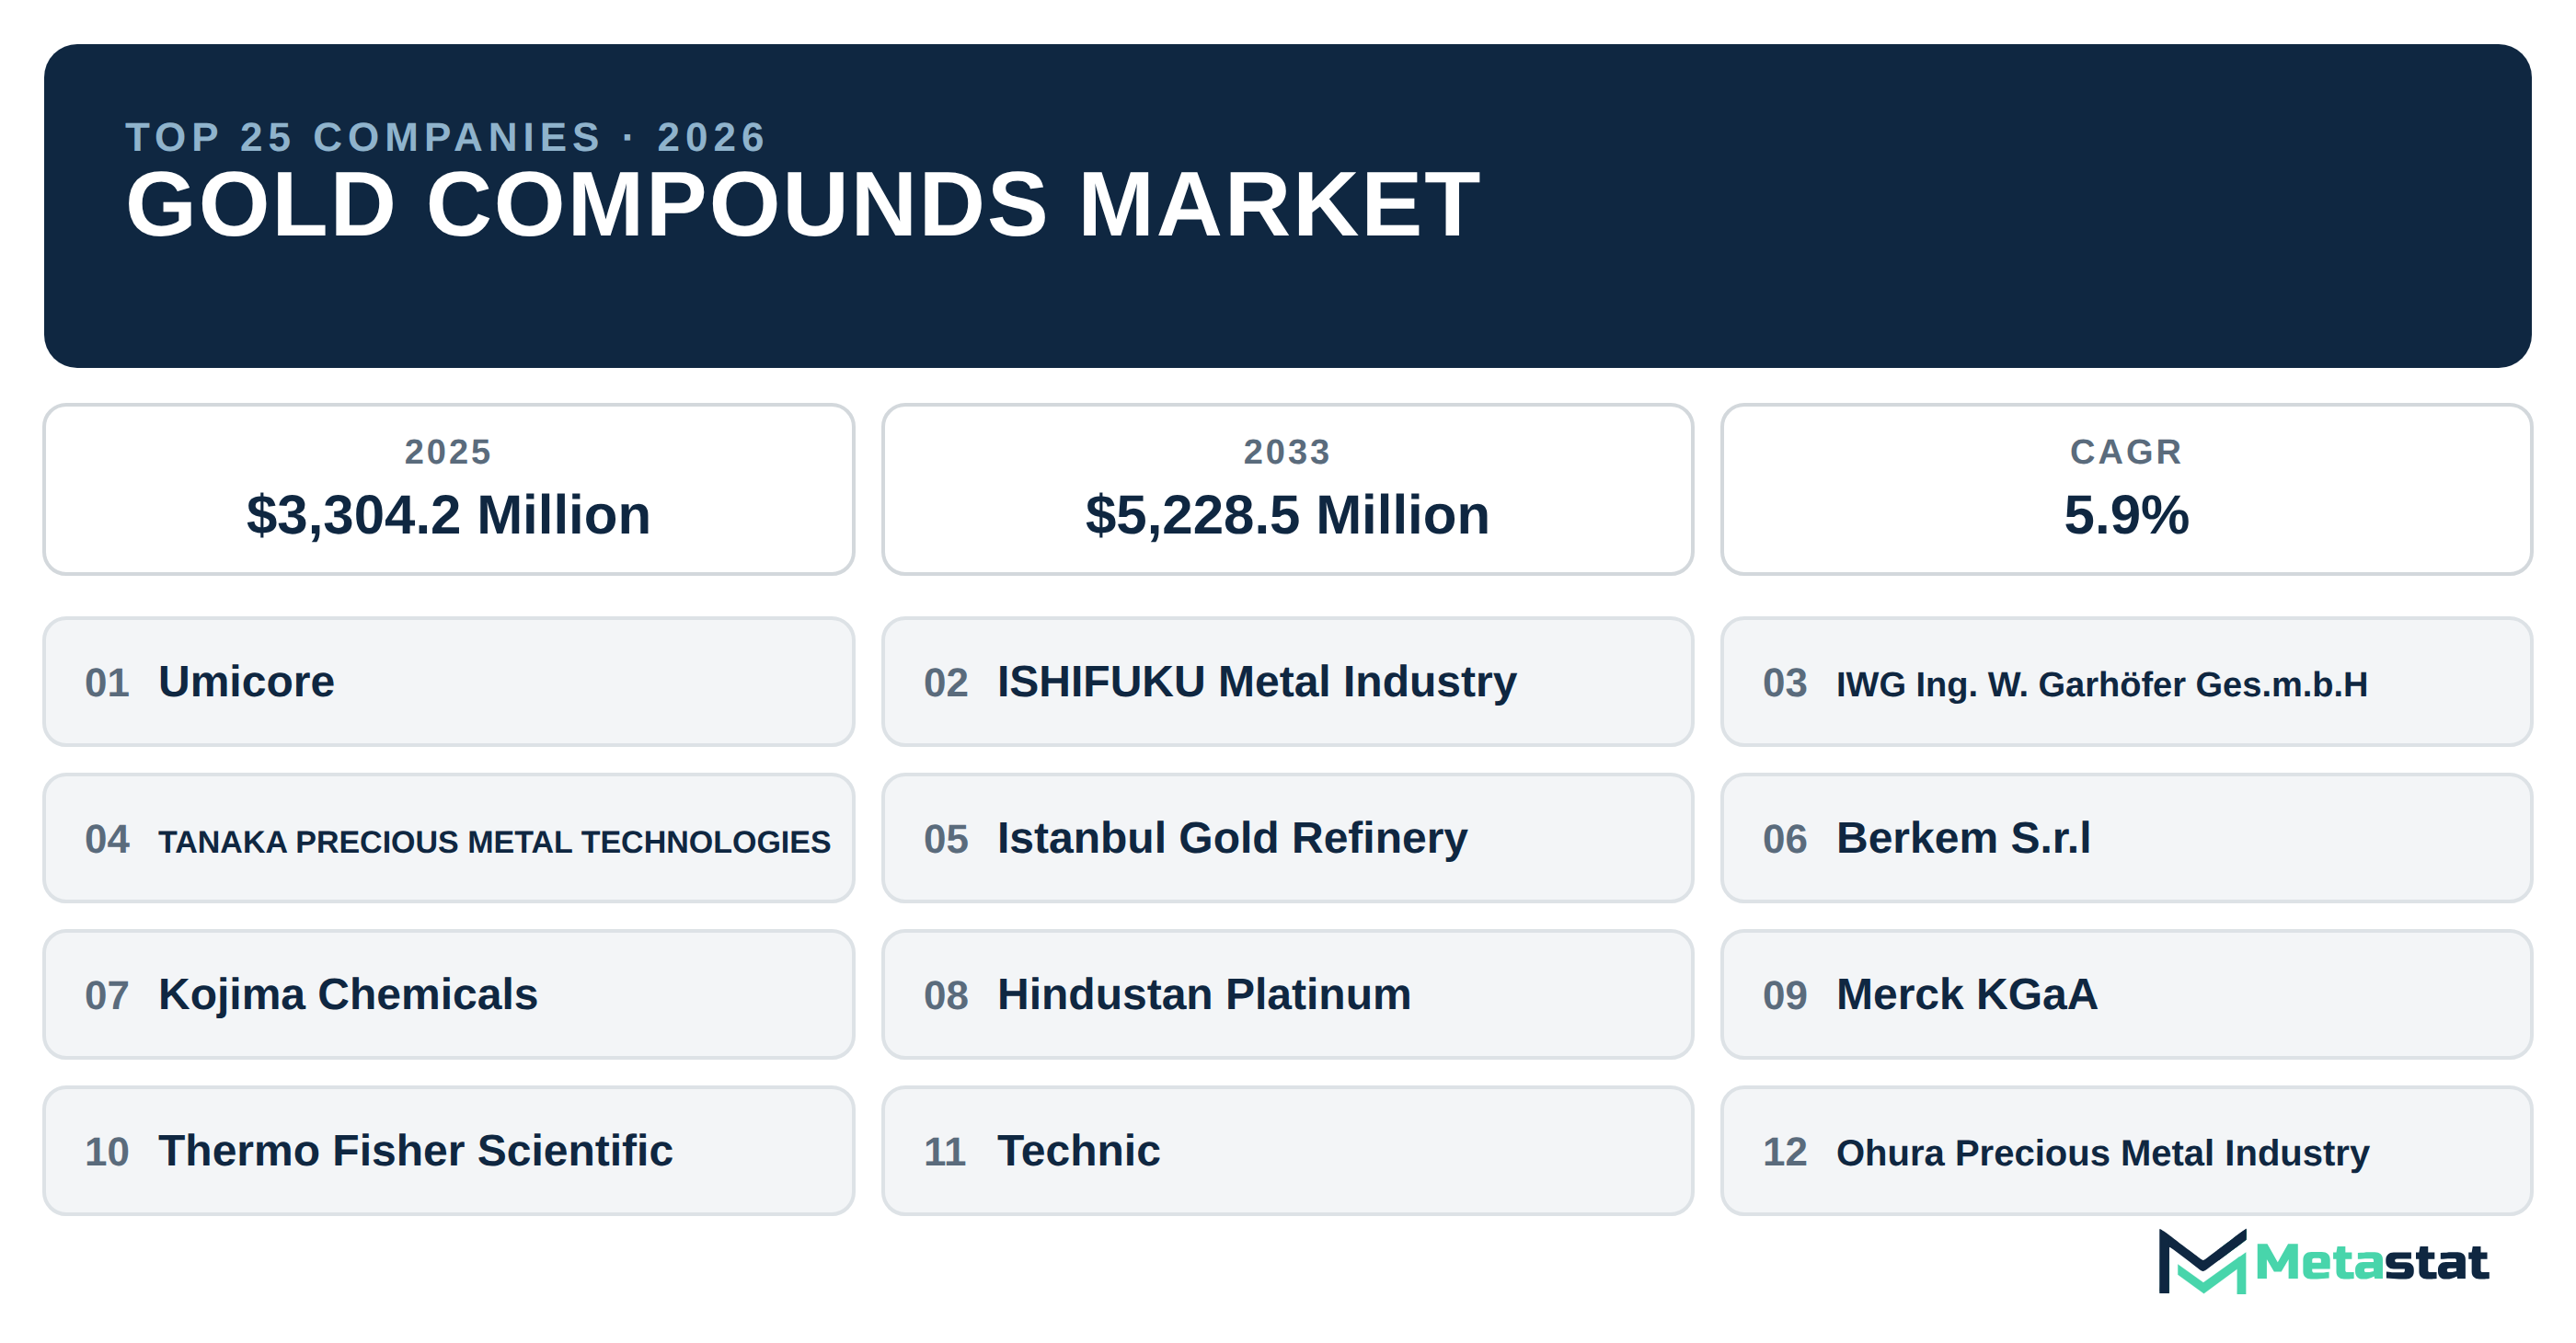The image size is (2576, 1343).
Task: Click the Metastat logo
Action: click(2322, 1261)
